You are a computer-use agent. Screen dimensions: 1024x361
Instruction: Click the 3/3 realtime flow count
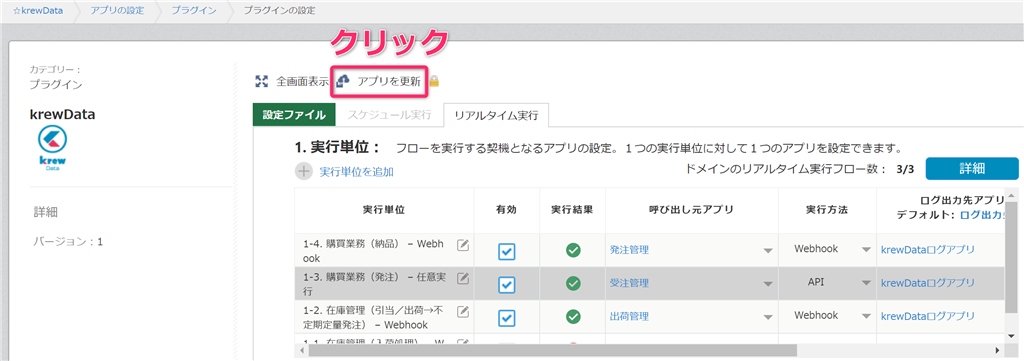tap(905, 169)
